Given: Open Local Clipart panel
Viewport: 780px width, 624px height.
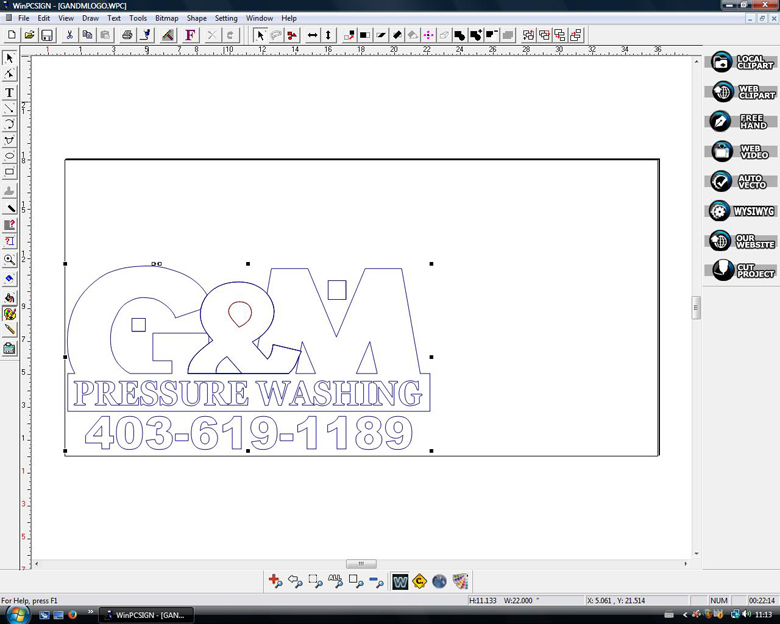Looking at the screenshot, I should 742,62.
